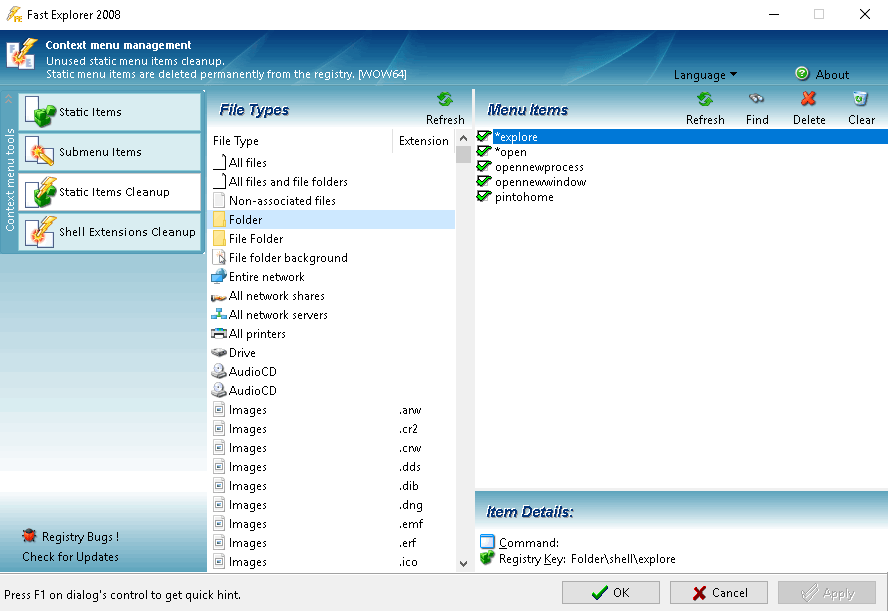The width and height of the screenshot is (888, 611).
Task: Click the Cancel button
Action: pyautogui.click(x=719, y=592)
